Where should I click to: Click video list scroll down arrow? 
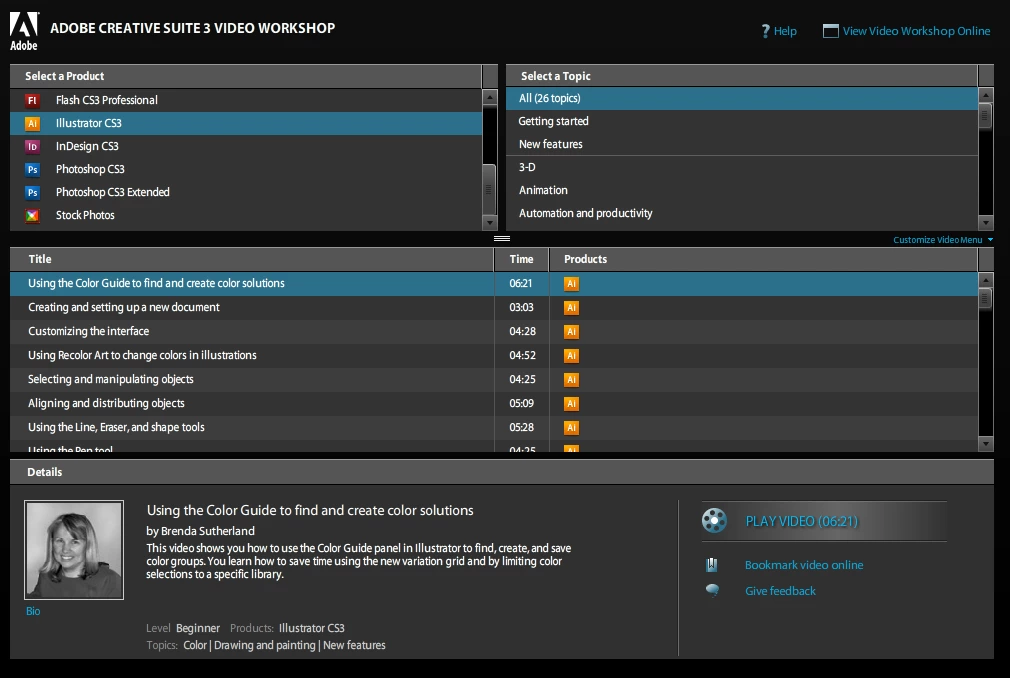click(986, 444)
